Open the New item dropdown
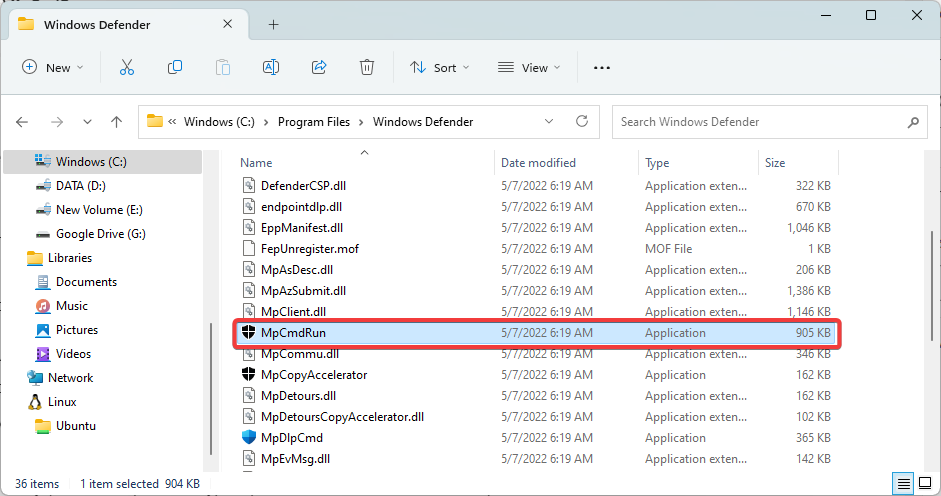This screenshot has width=941, height=496. coord(52,67)
